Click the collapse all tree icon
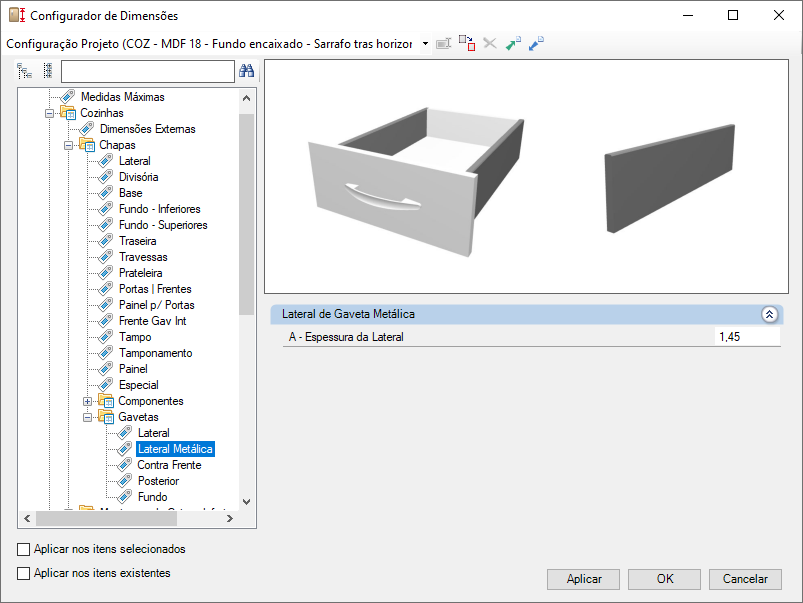Screen dimensions: 803x603 tap(48, 71)
